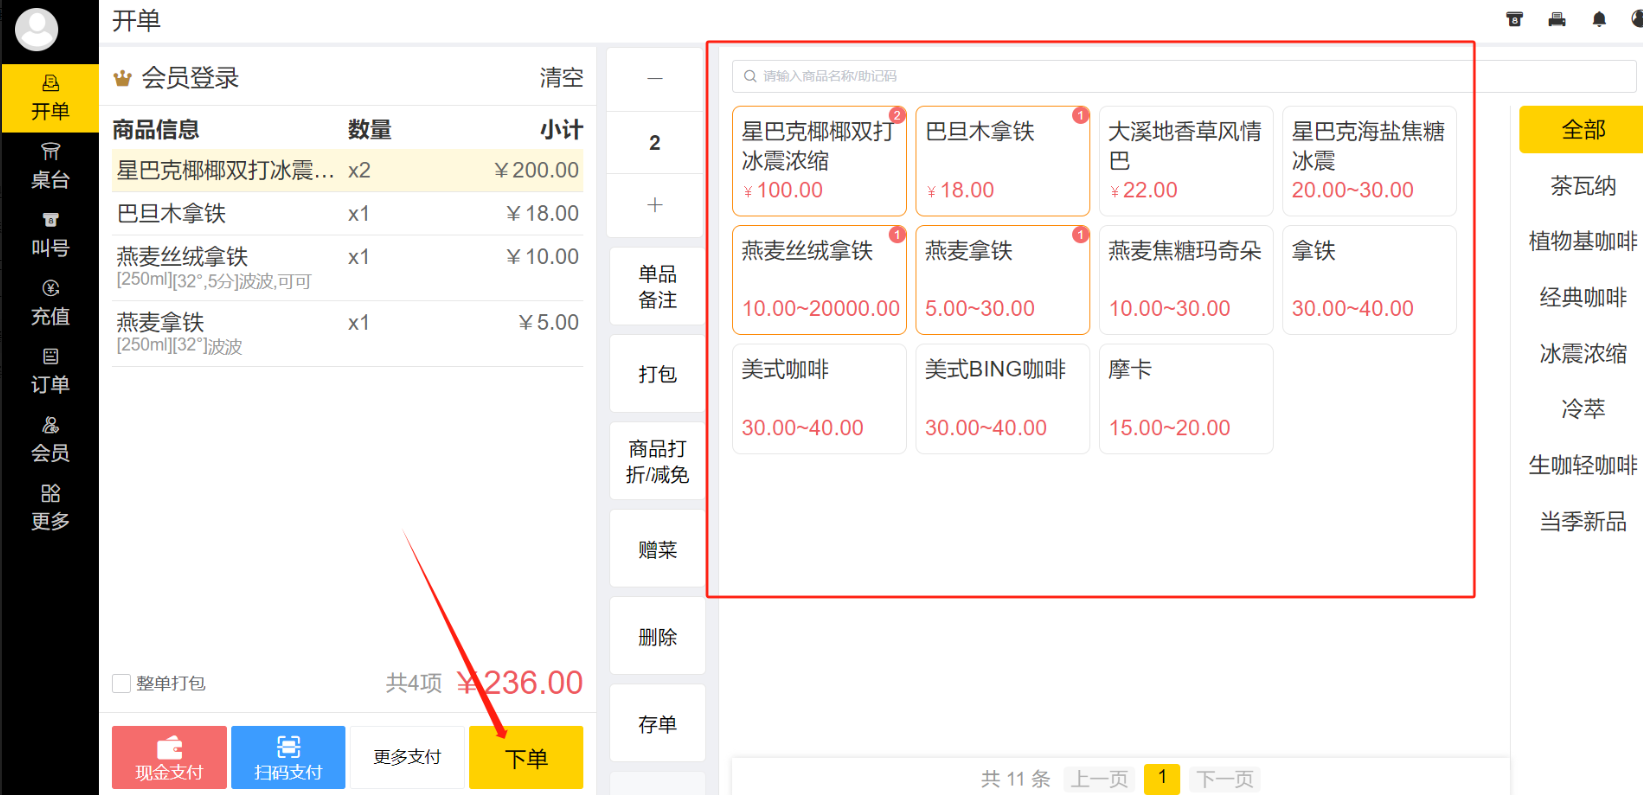Click 现金支付 cash payment button
The width and height of the screenshot is (1643, 795).
(169, 758)
